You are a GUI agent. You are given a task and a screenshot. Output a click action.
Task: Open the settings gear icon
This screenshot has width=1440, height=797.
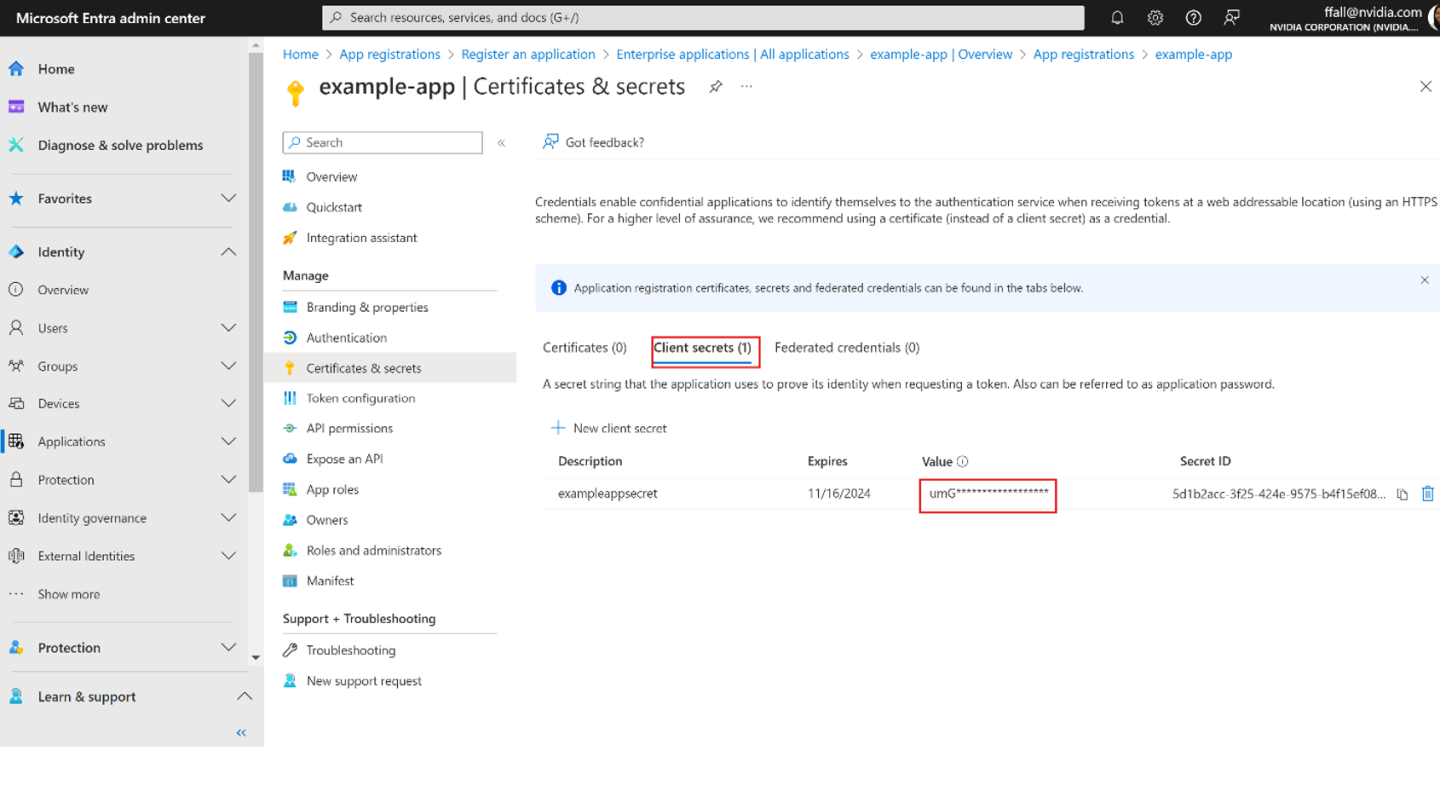[1155, 18]
